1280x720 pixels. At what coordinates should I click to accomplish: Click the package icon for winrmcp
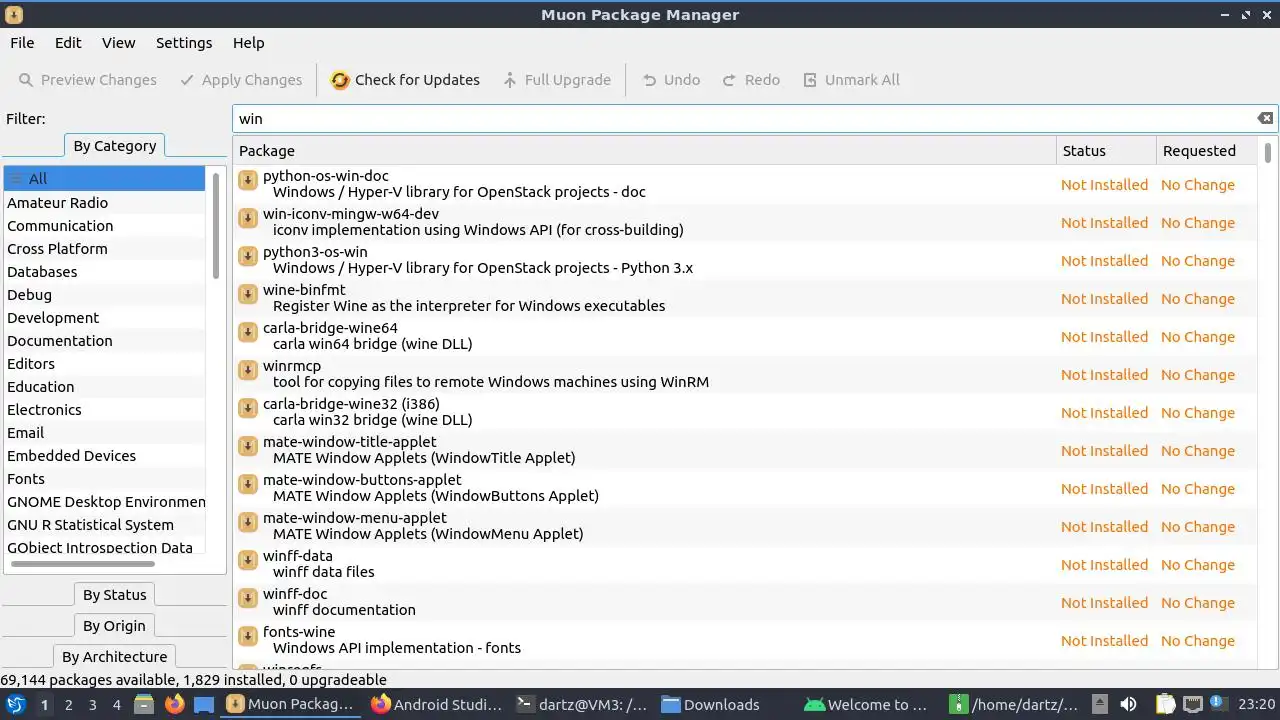coord(248,370)
